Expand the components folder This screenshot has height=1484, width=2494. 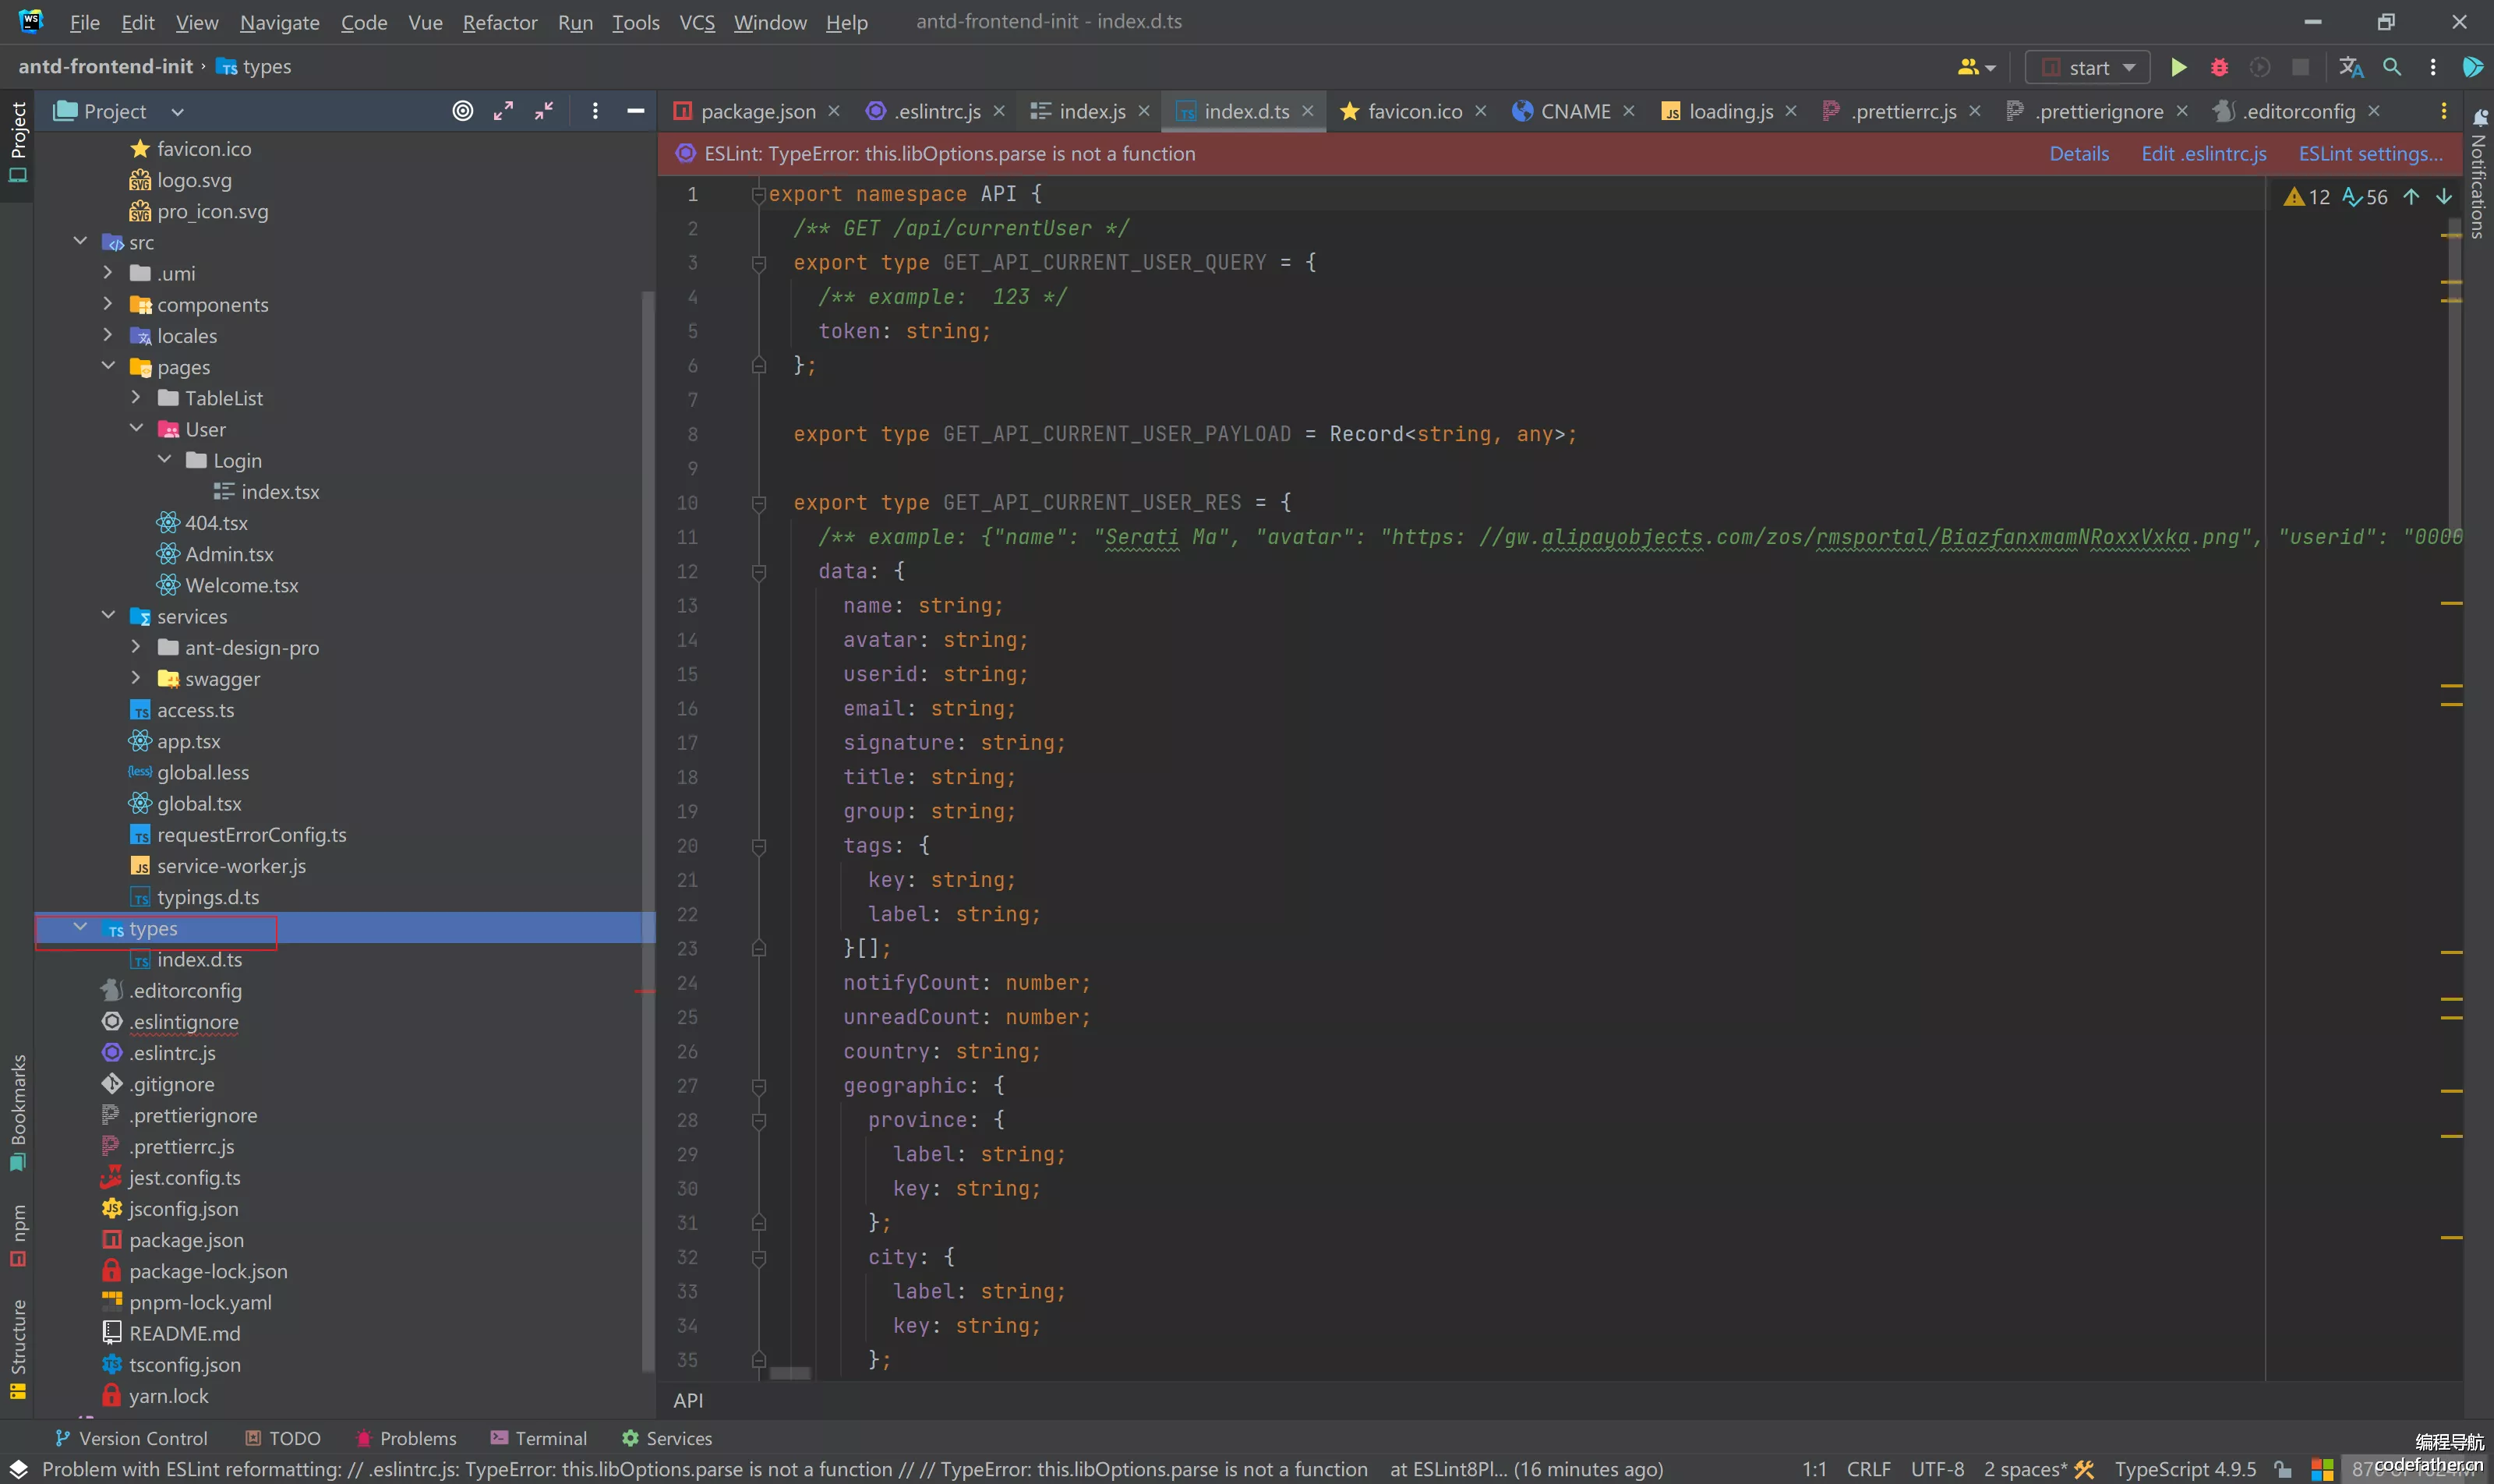point(108,304)
